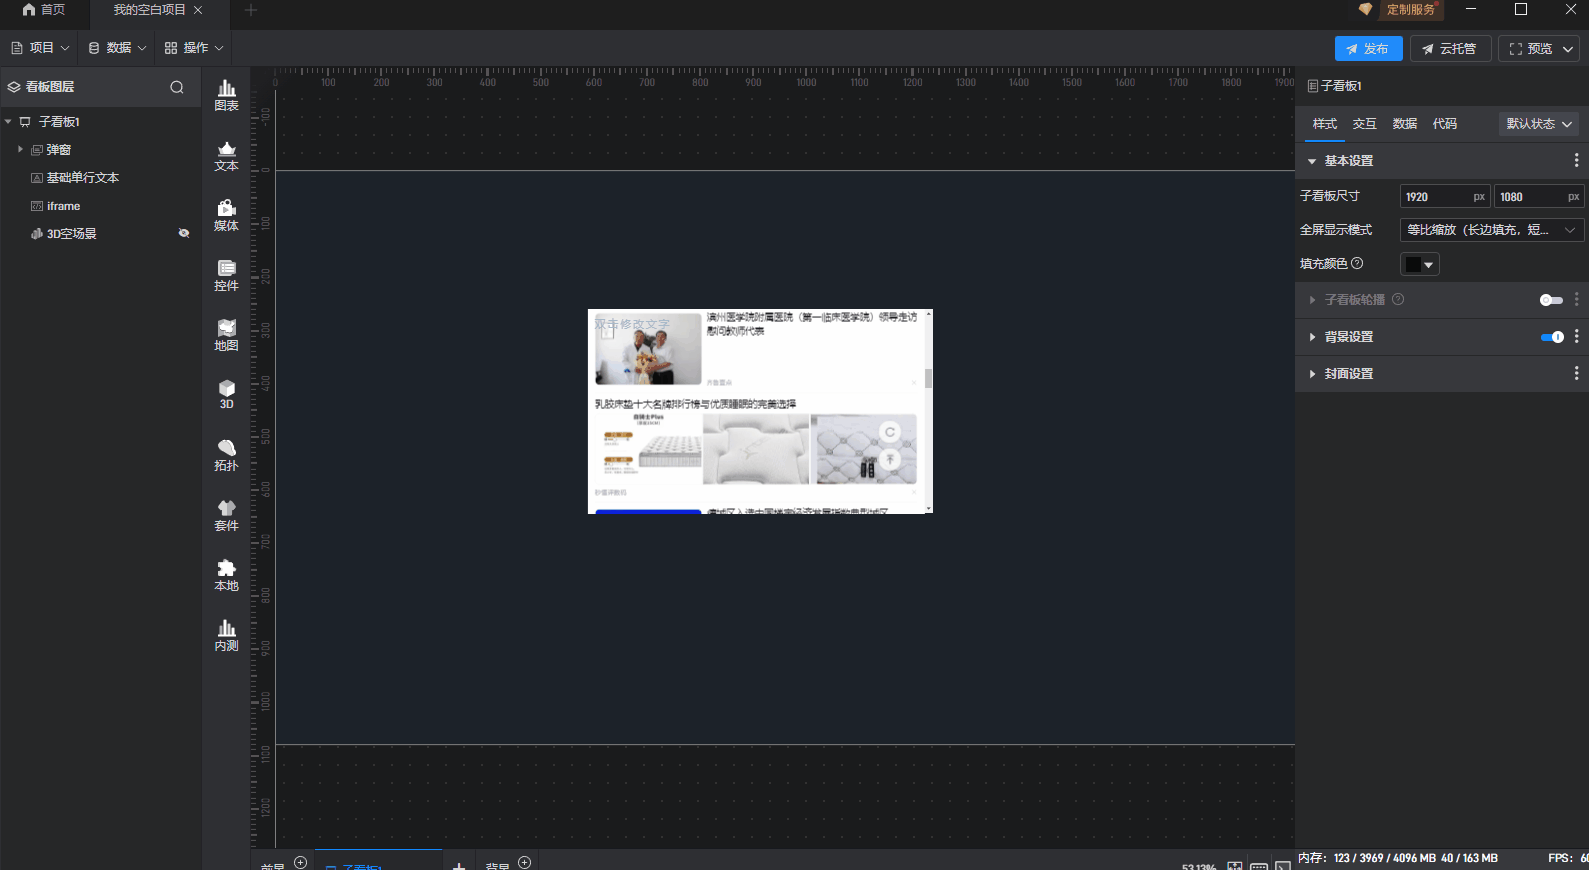The image size is (1589, 870).
Task: Open 基本设置 more options (three dots)
Action: pos(1577,160)
